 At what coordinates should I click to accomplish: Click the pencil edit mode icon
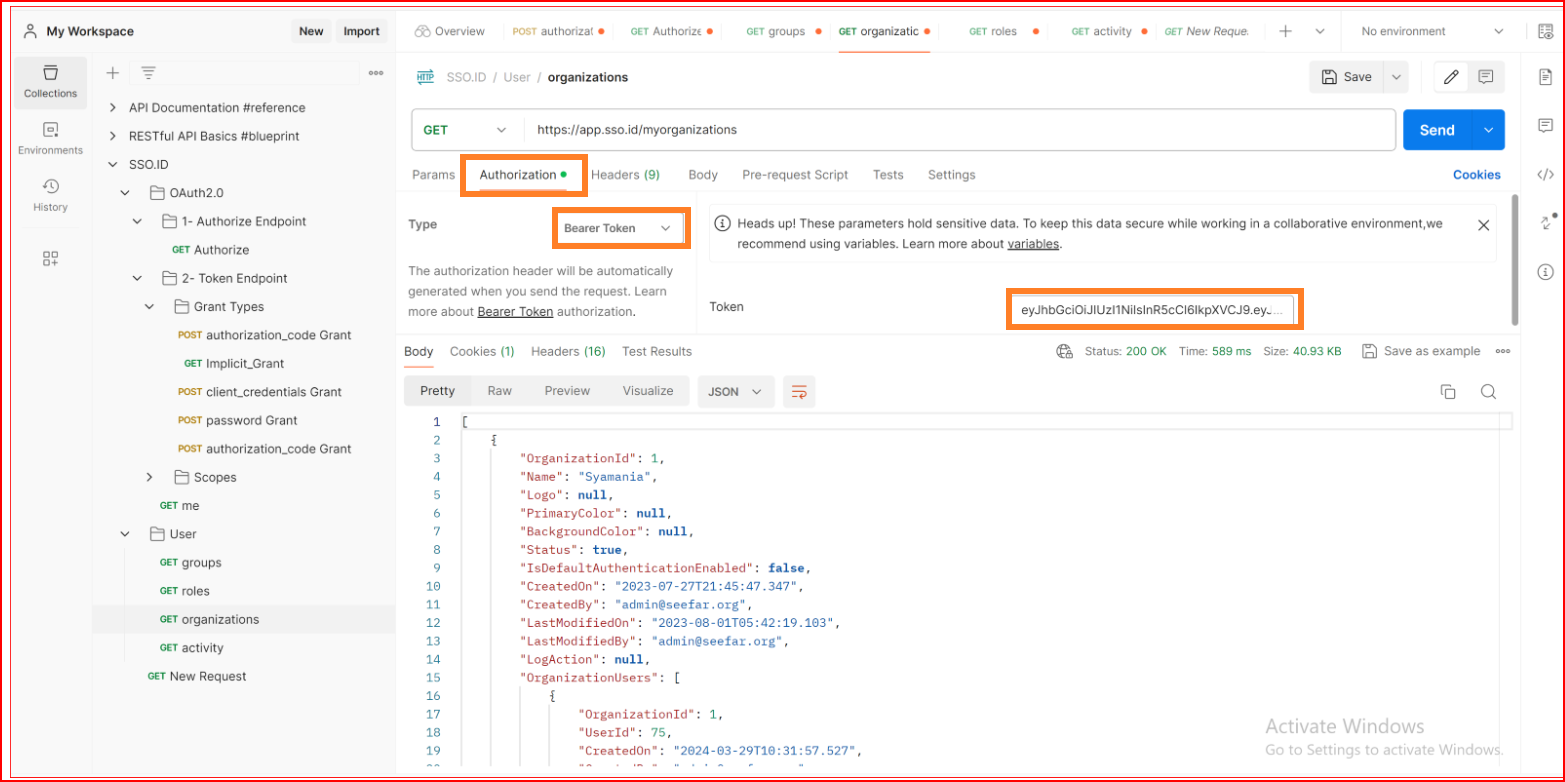[1451, 77]
